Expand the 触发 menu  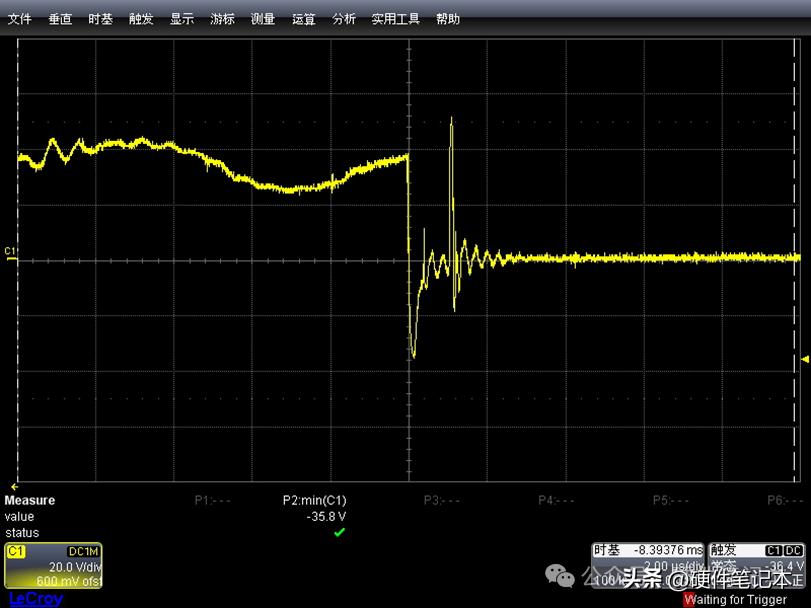141,19
